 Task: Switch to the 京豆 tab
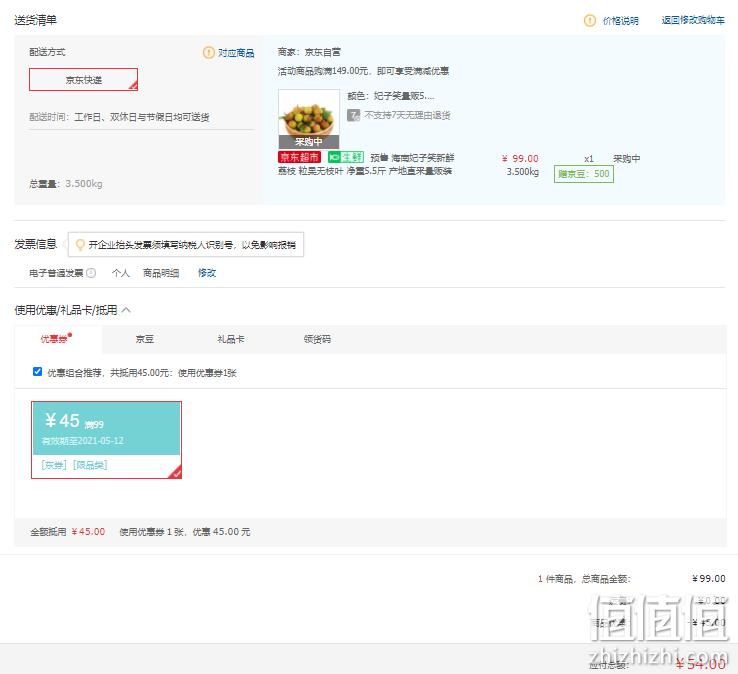point(144,339)
